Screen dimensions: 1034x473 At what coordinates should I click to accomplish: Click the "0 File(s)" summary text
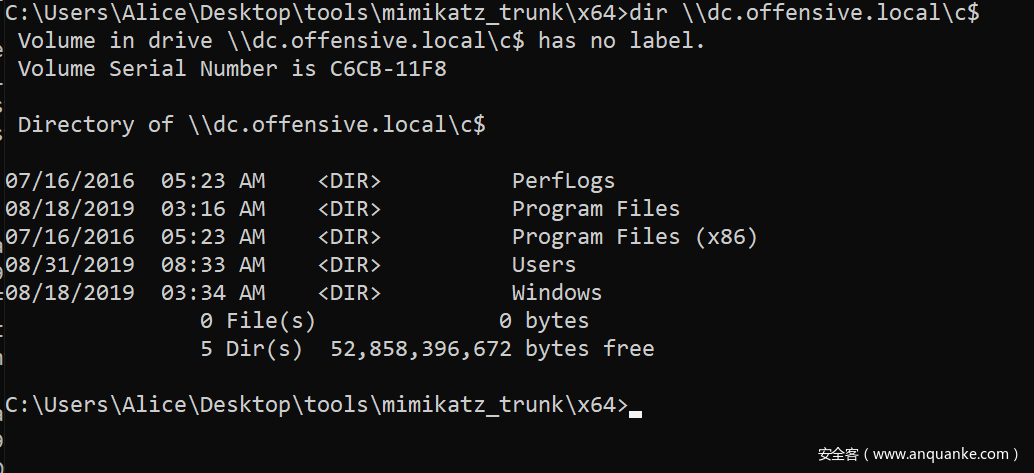tap(257, 321)
